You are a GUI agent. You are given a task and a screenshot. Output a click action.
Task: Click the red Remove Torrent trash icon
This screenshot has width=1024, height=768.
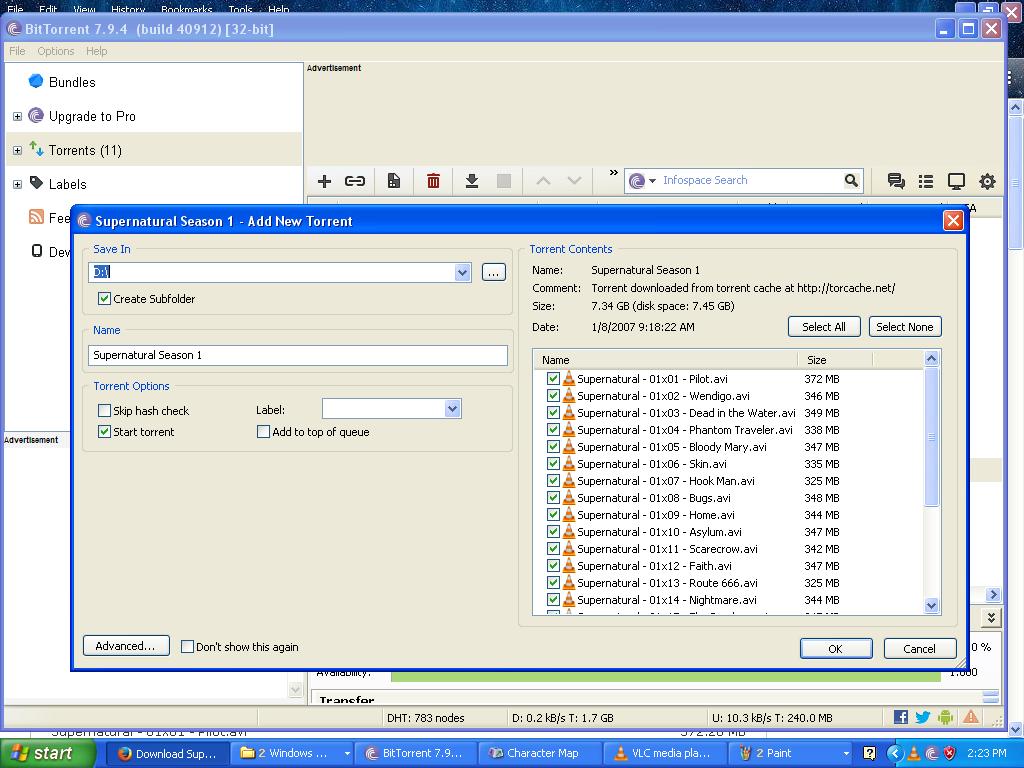pyautogui.click(x=433, y=181)
